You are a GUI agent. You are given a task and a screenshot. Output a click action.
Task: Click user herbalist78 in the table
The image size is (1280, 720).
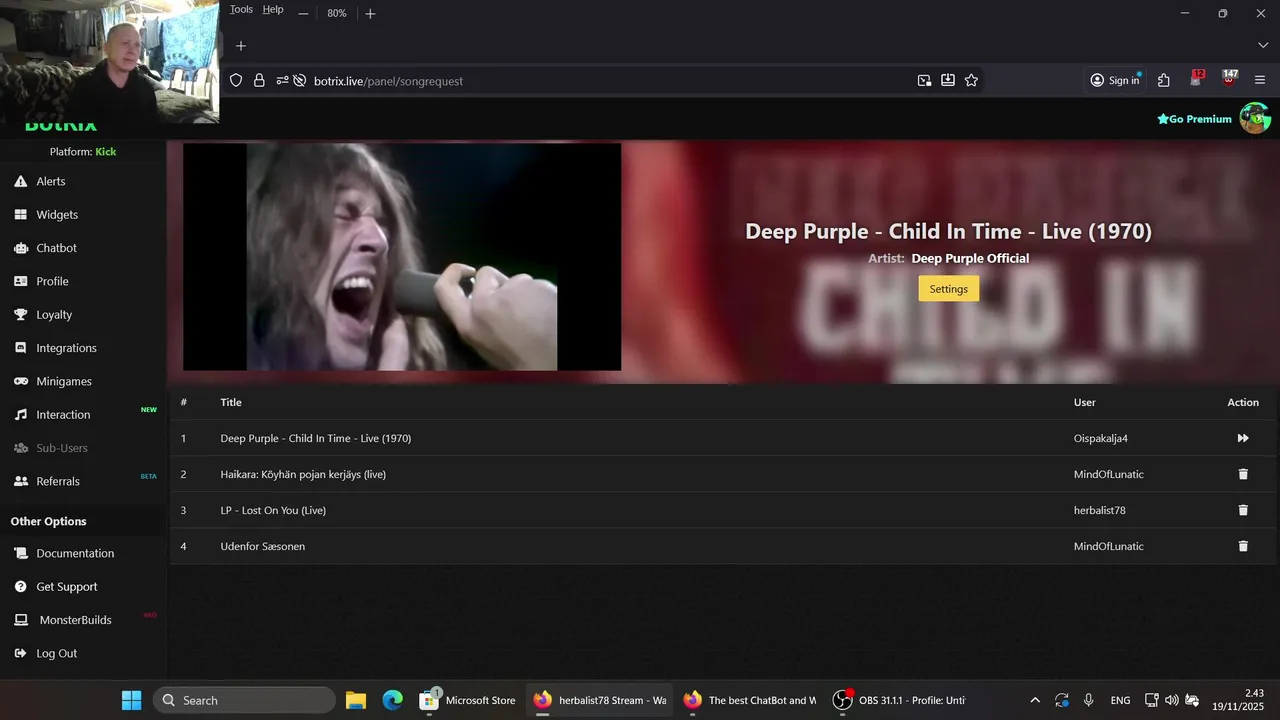click(x=1099, y=510)
